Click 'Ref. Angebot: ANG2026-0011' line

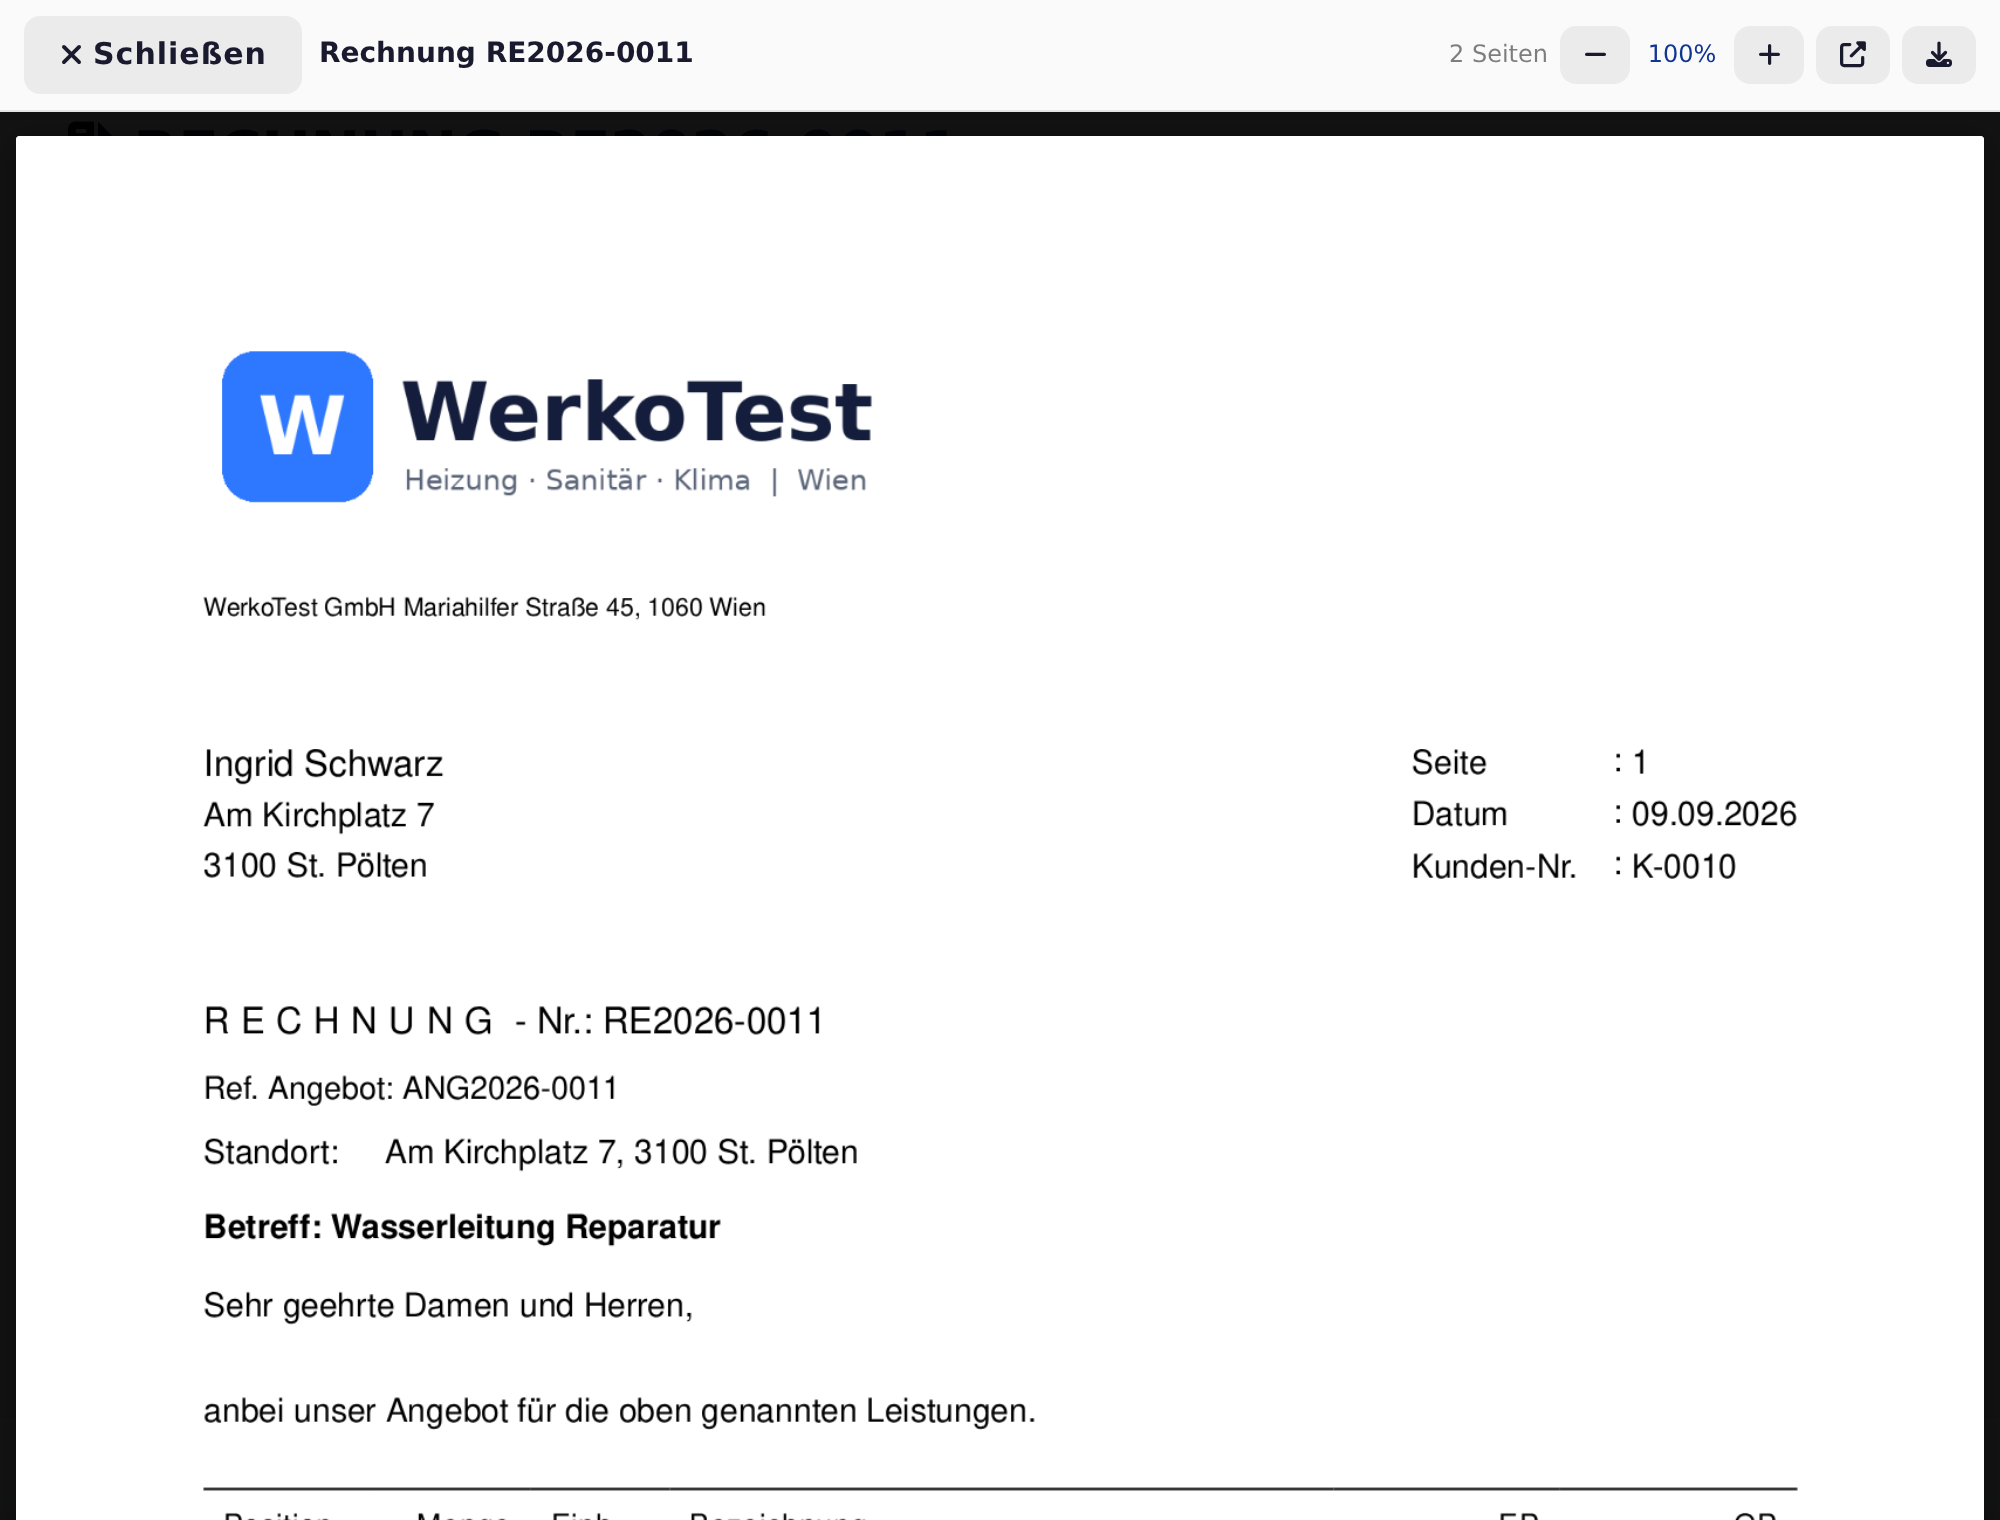411,1088
